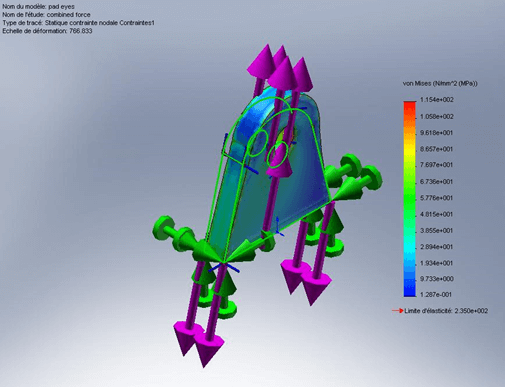This screenshot has height=387, width=505.
Task: Click the 'Nom du modèle: pad eyes' text
Action: pos(39,6)
